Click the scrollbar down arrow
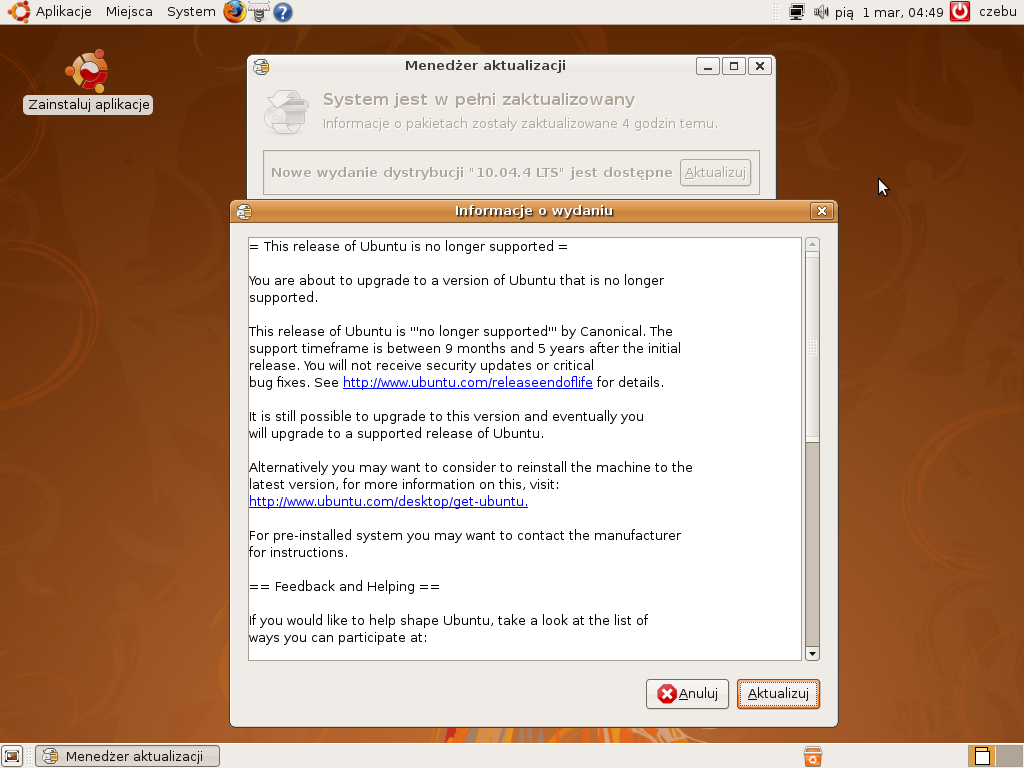This screenshot has width=1024, height=768. point(812,654)
